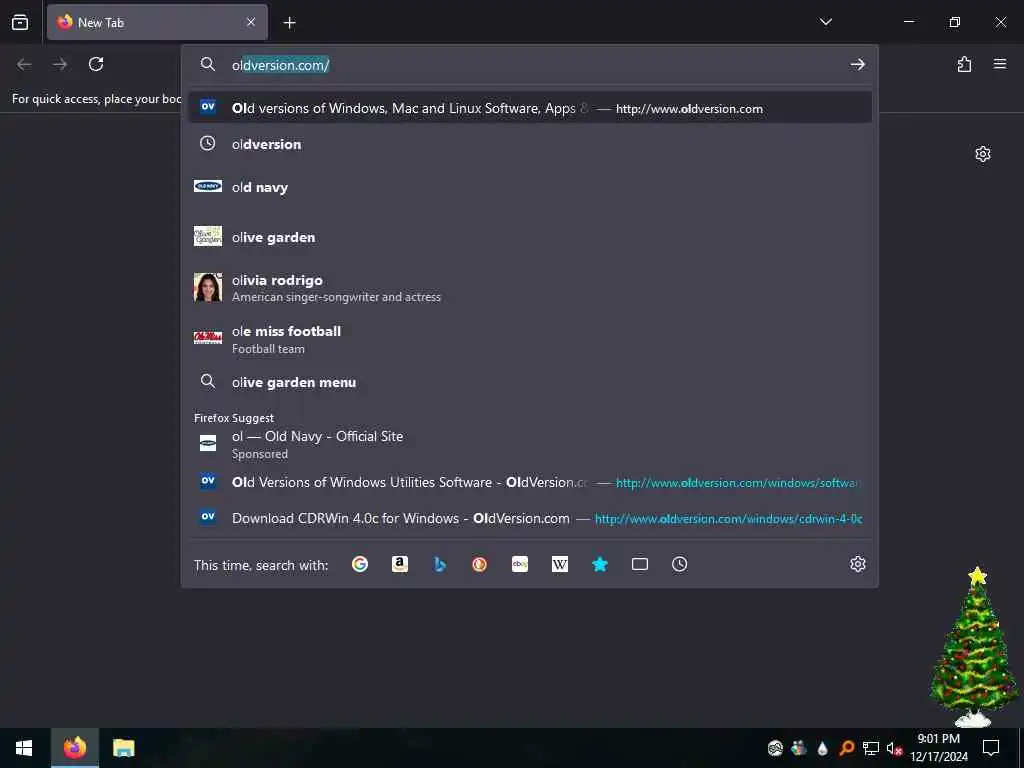Viewport: 1024px width, 768px height.
Task: Open search settings gear in suggestions panel
Action: (x=857, y=564)
